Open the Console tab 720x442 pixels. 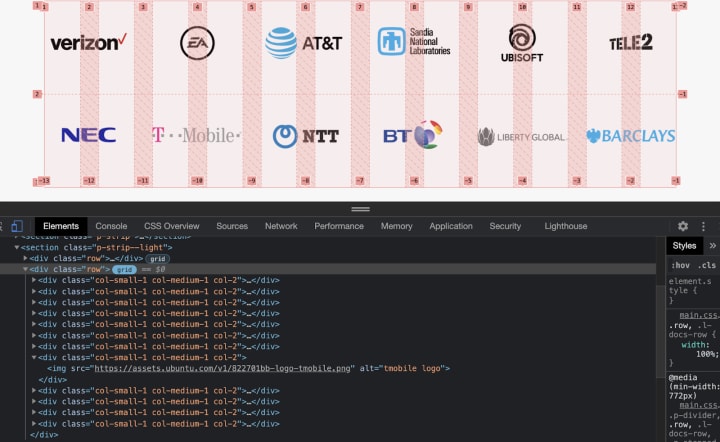pyautogui.click(x=111, y=226)
